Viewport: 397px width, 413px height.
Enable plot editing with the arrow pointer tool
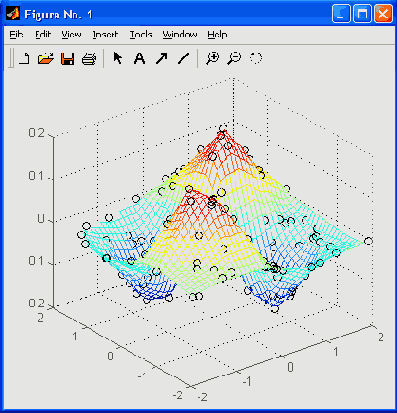pyautogui.click(x=118, y=58)
